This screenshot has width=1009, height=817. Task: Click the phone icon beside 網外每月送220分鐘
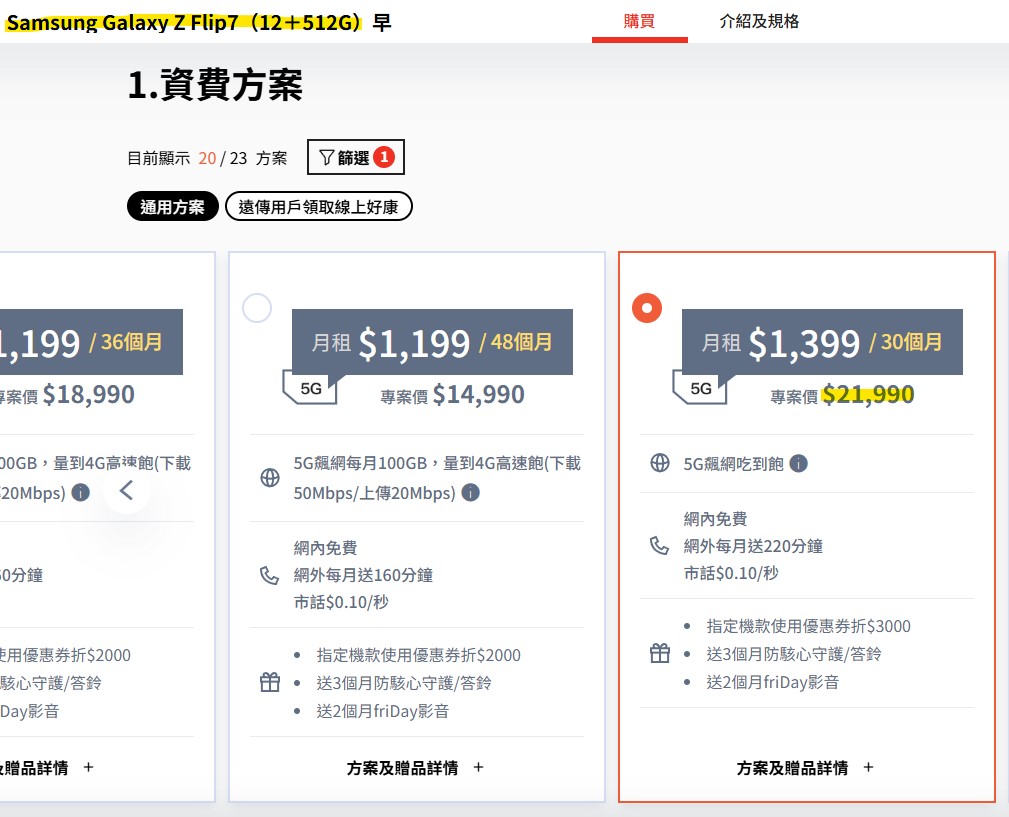pos(659,546)
